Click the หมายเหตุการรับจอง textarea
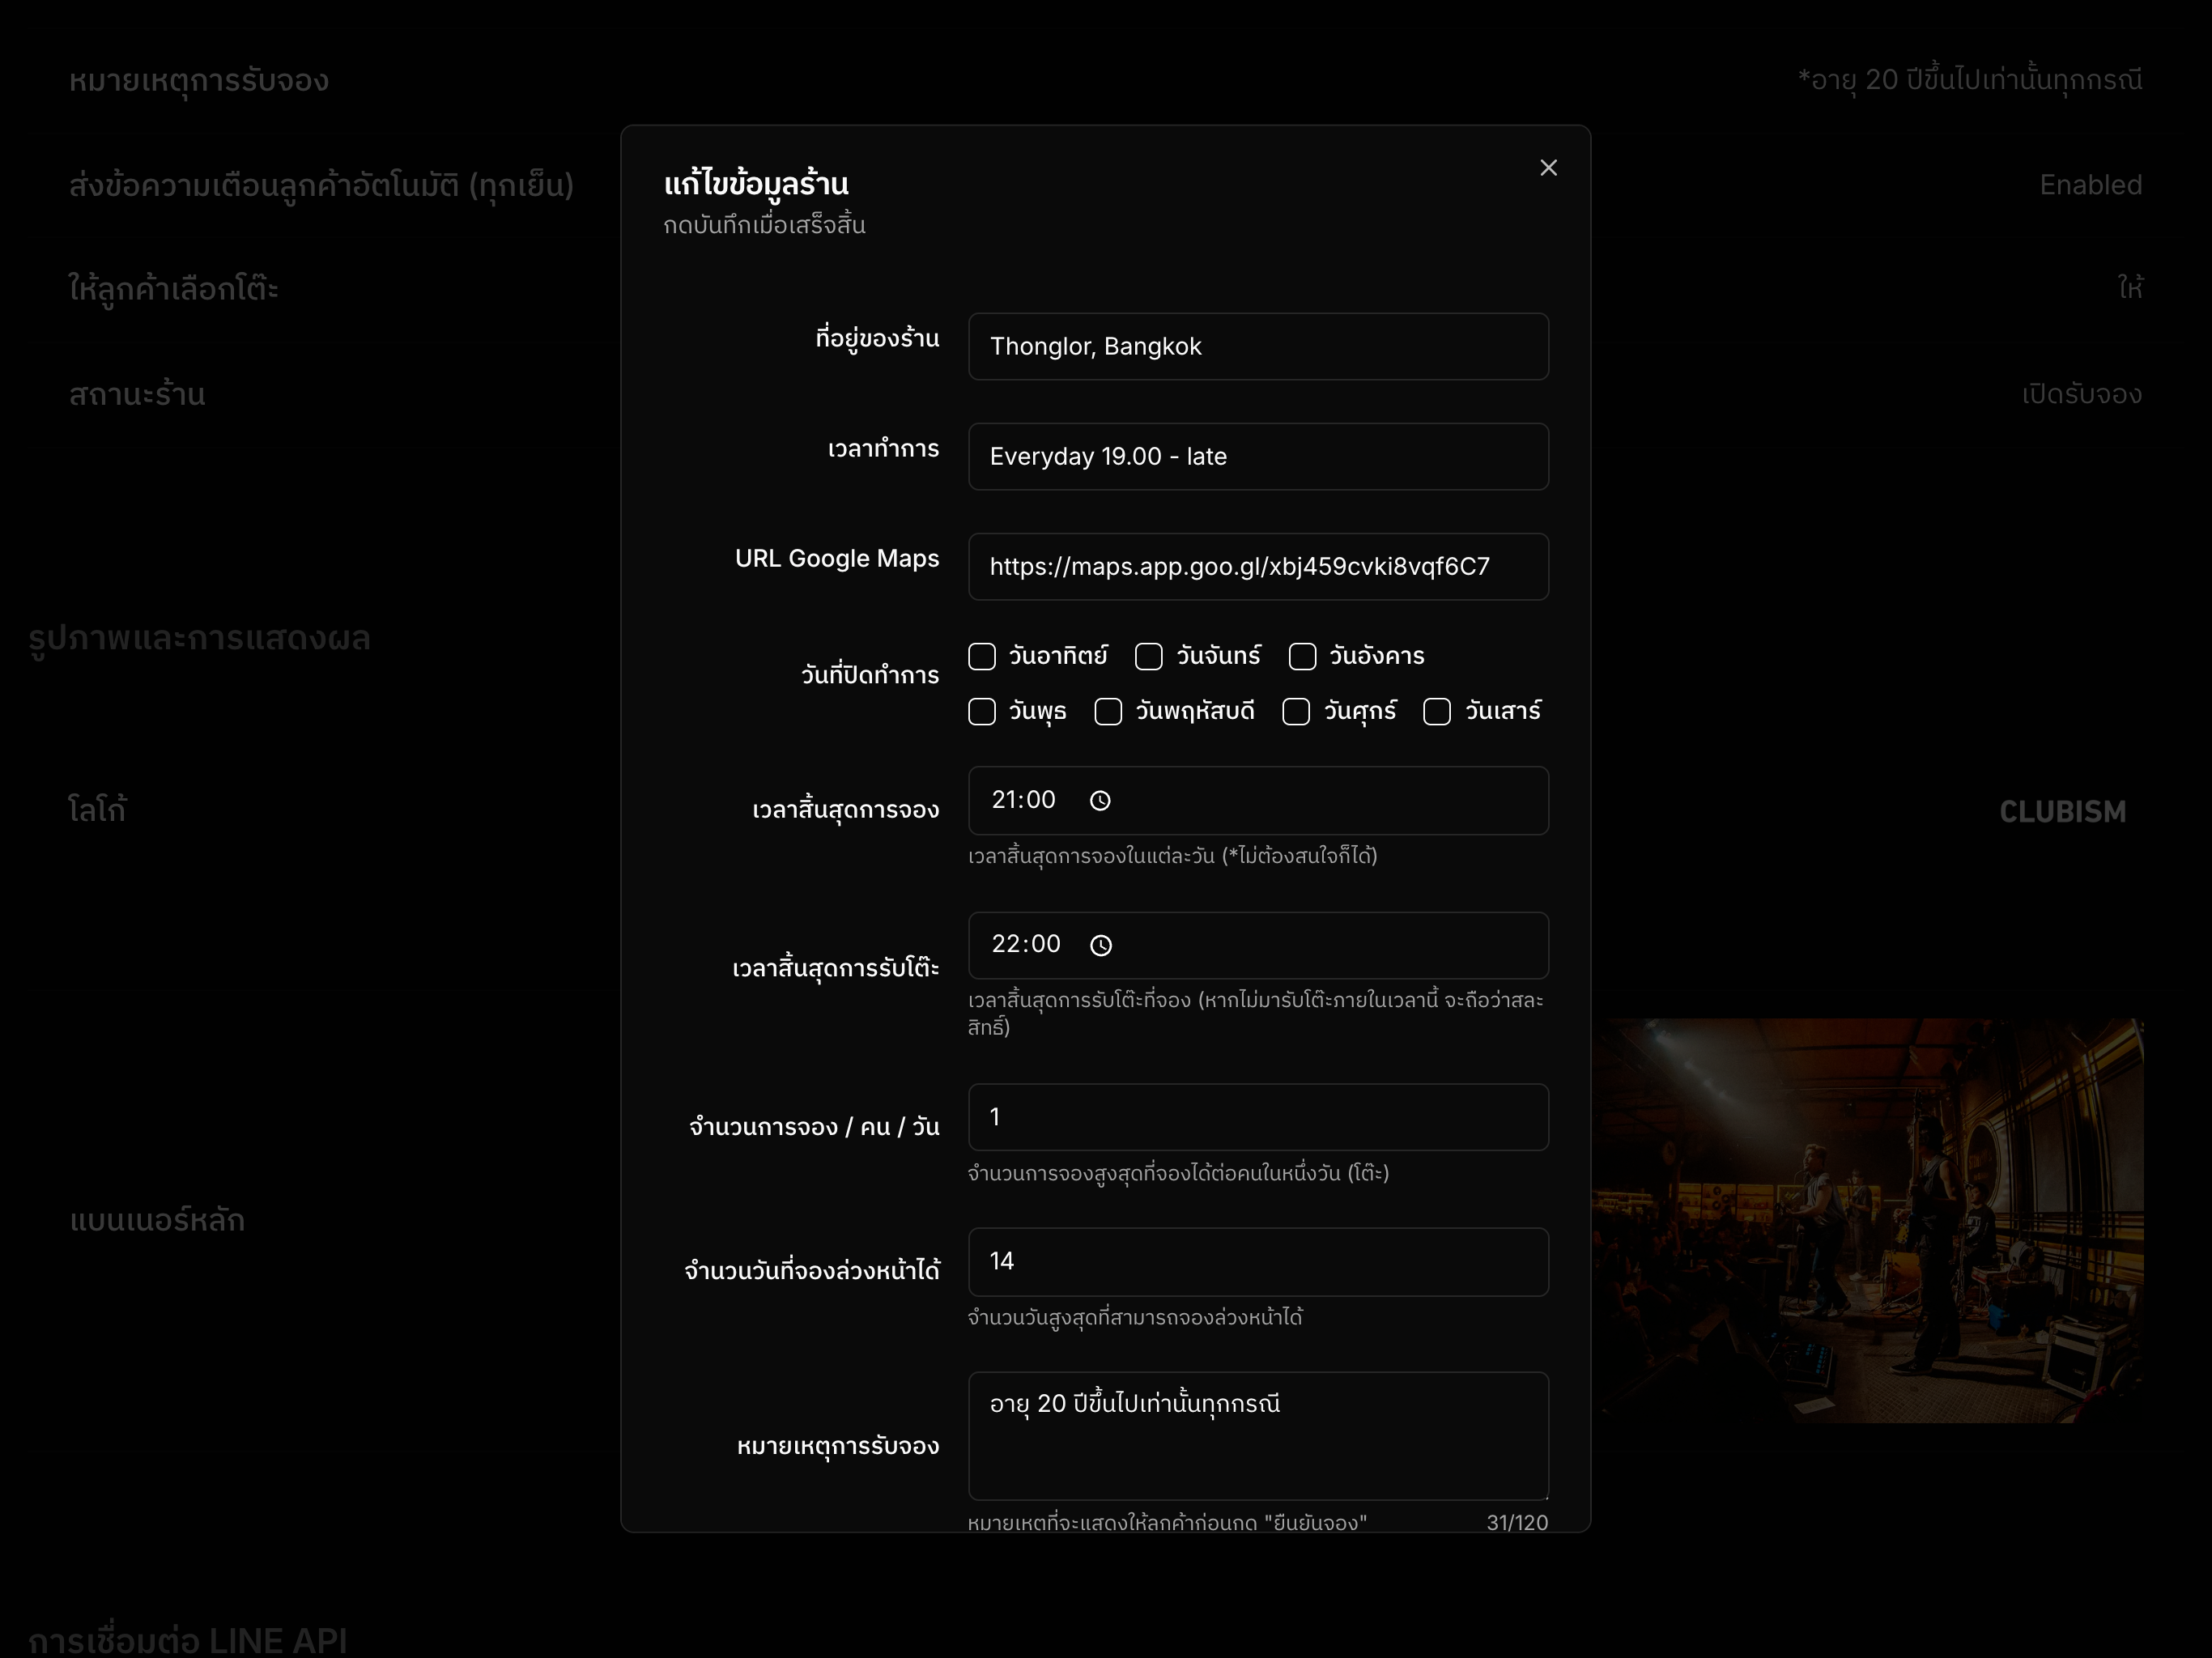 [1258, 1436]
